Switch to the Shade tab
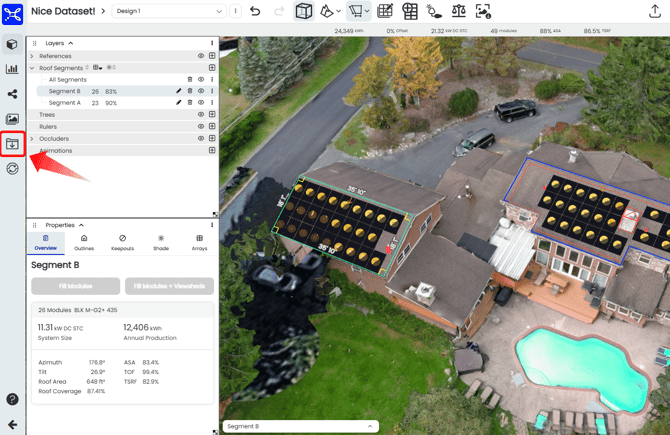The width and height of the screenshot is (670, 435). pos(161,243)
